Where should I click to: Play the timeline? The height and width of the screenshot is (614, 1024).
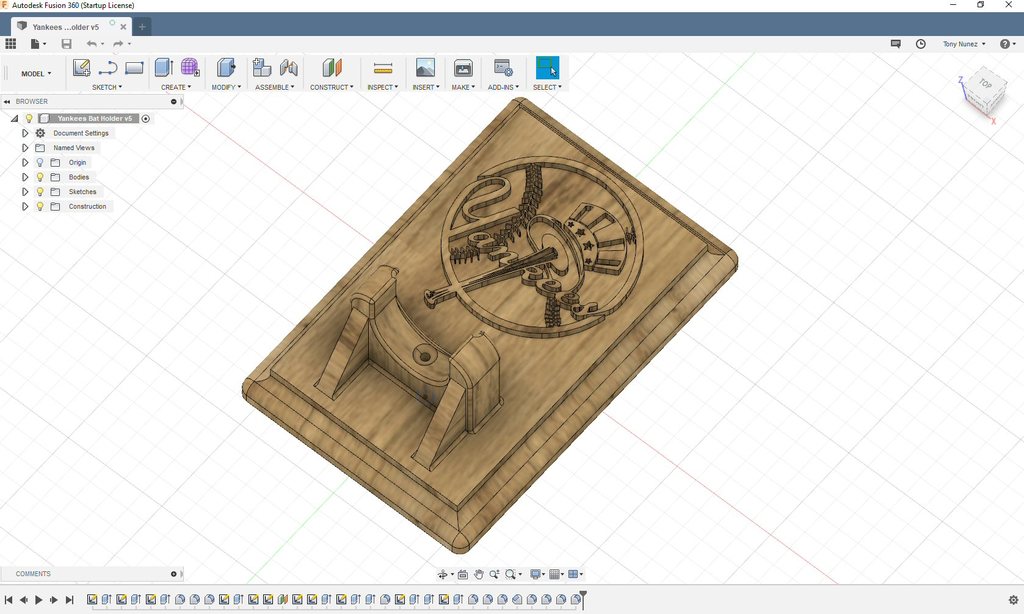tap(39, 600)
